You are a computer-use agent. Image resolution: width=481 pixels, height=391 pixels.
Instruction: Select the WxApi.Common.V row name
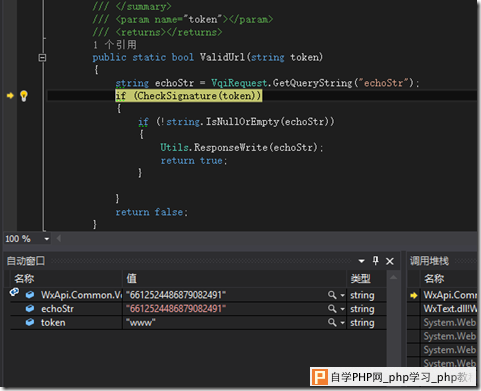[81, 295]
